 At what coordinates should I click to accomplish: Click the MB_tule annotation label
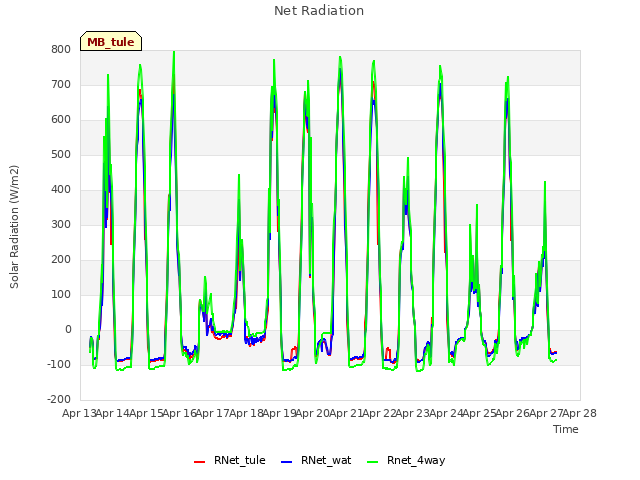(x=111, y=41)
